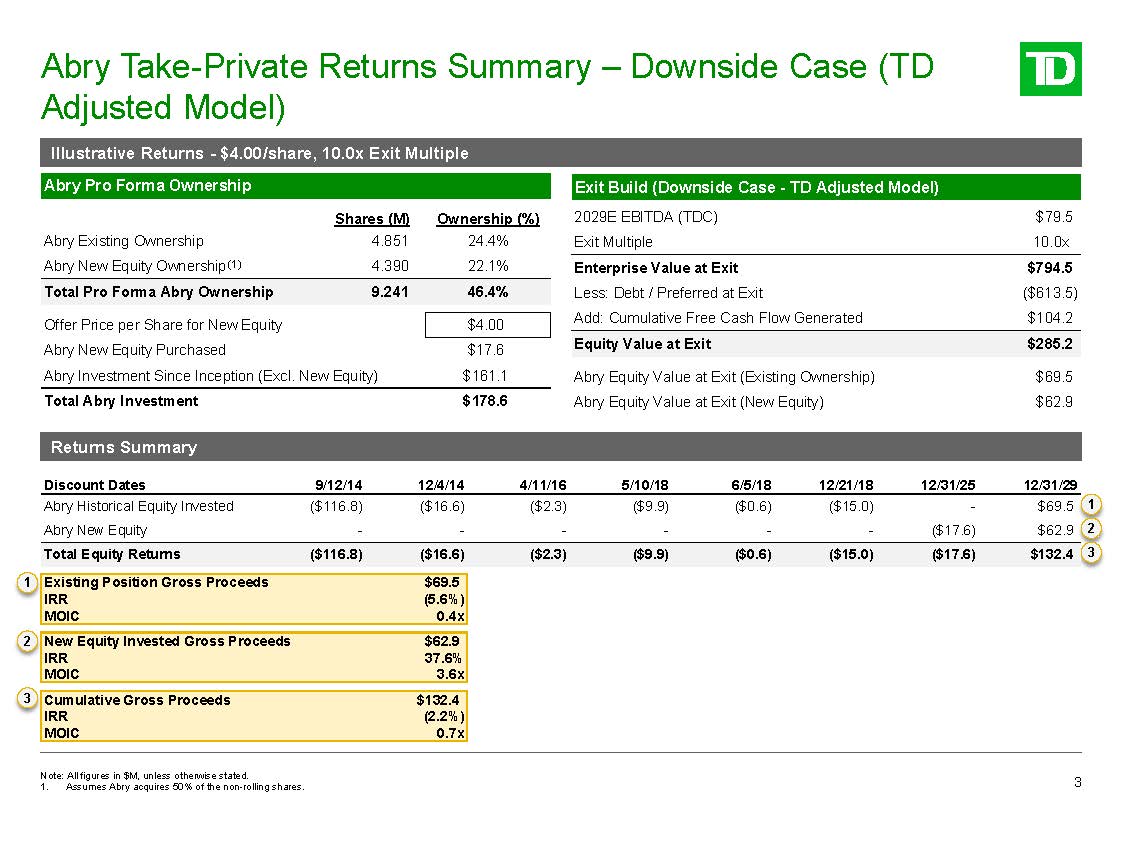This screenshot has height=859, width=1122.
Task: Select the Shares (M) column heading
Action: (372, 219)
